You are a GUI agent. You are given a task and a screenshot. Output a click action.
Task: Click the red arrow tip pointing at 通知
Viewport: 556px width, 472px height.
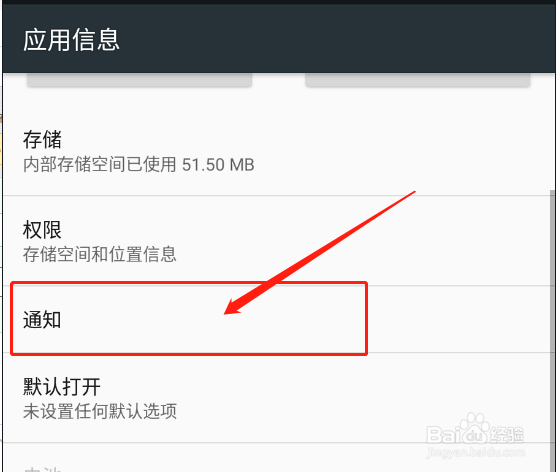click(229, 310)
